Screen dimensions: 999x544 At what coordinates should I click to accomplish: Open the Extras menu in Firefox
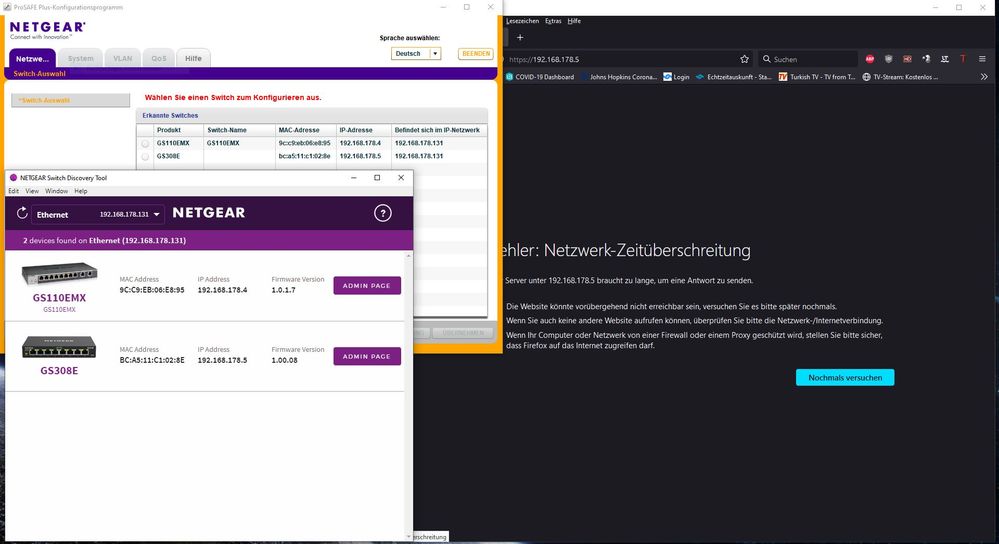point(553,21)
